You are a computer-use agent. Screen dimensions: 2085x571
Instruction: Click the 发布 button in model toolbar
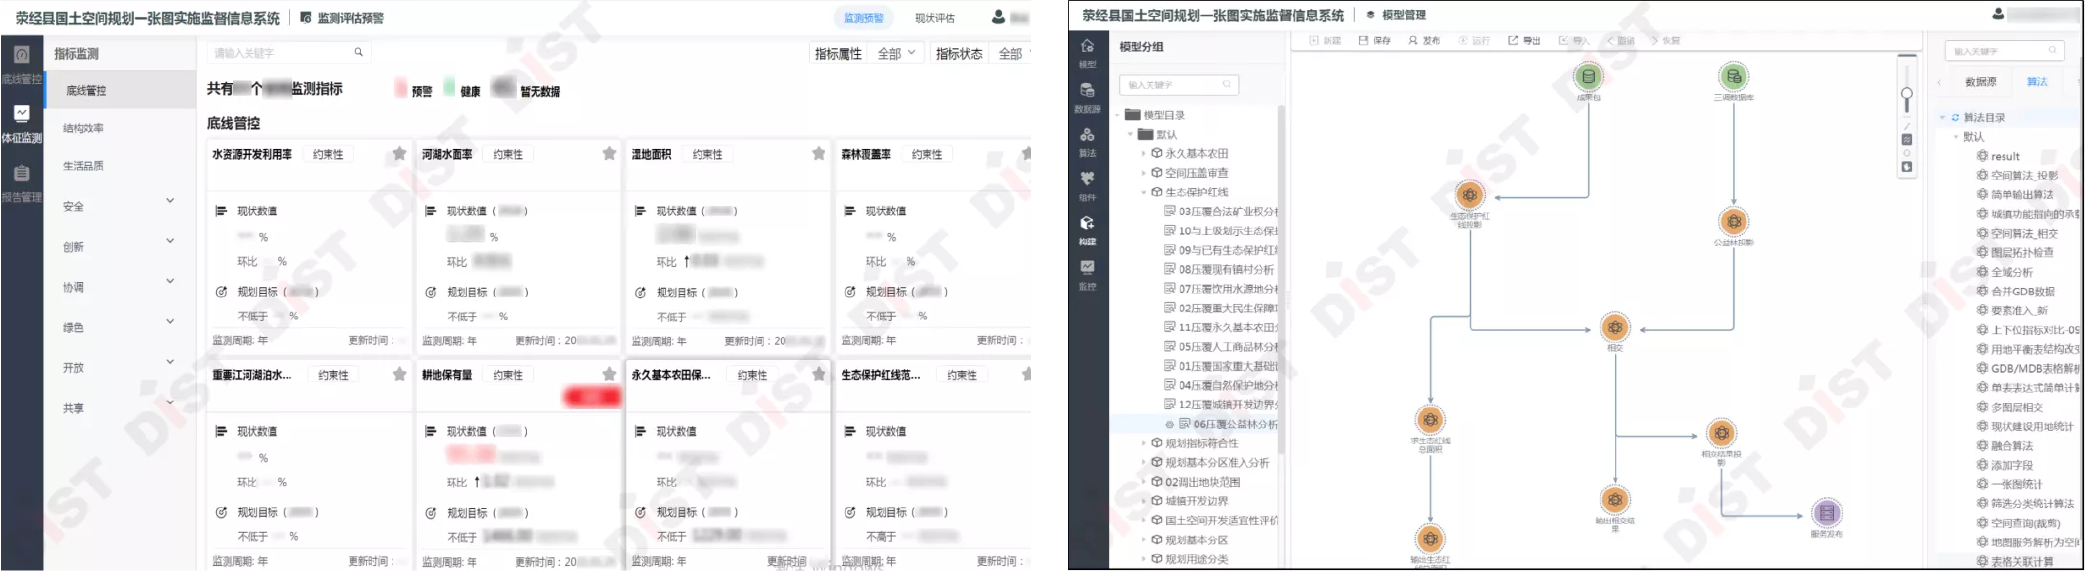click(x=1424, y=41)
